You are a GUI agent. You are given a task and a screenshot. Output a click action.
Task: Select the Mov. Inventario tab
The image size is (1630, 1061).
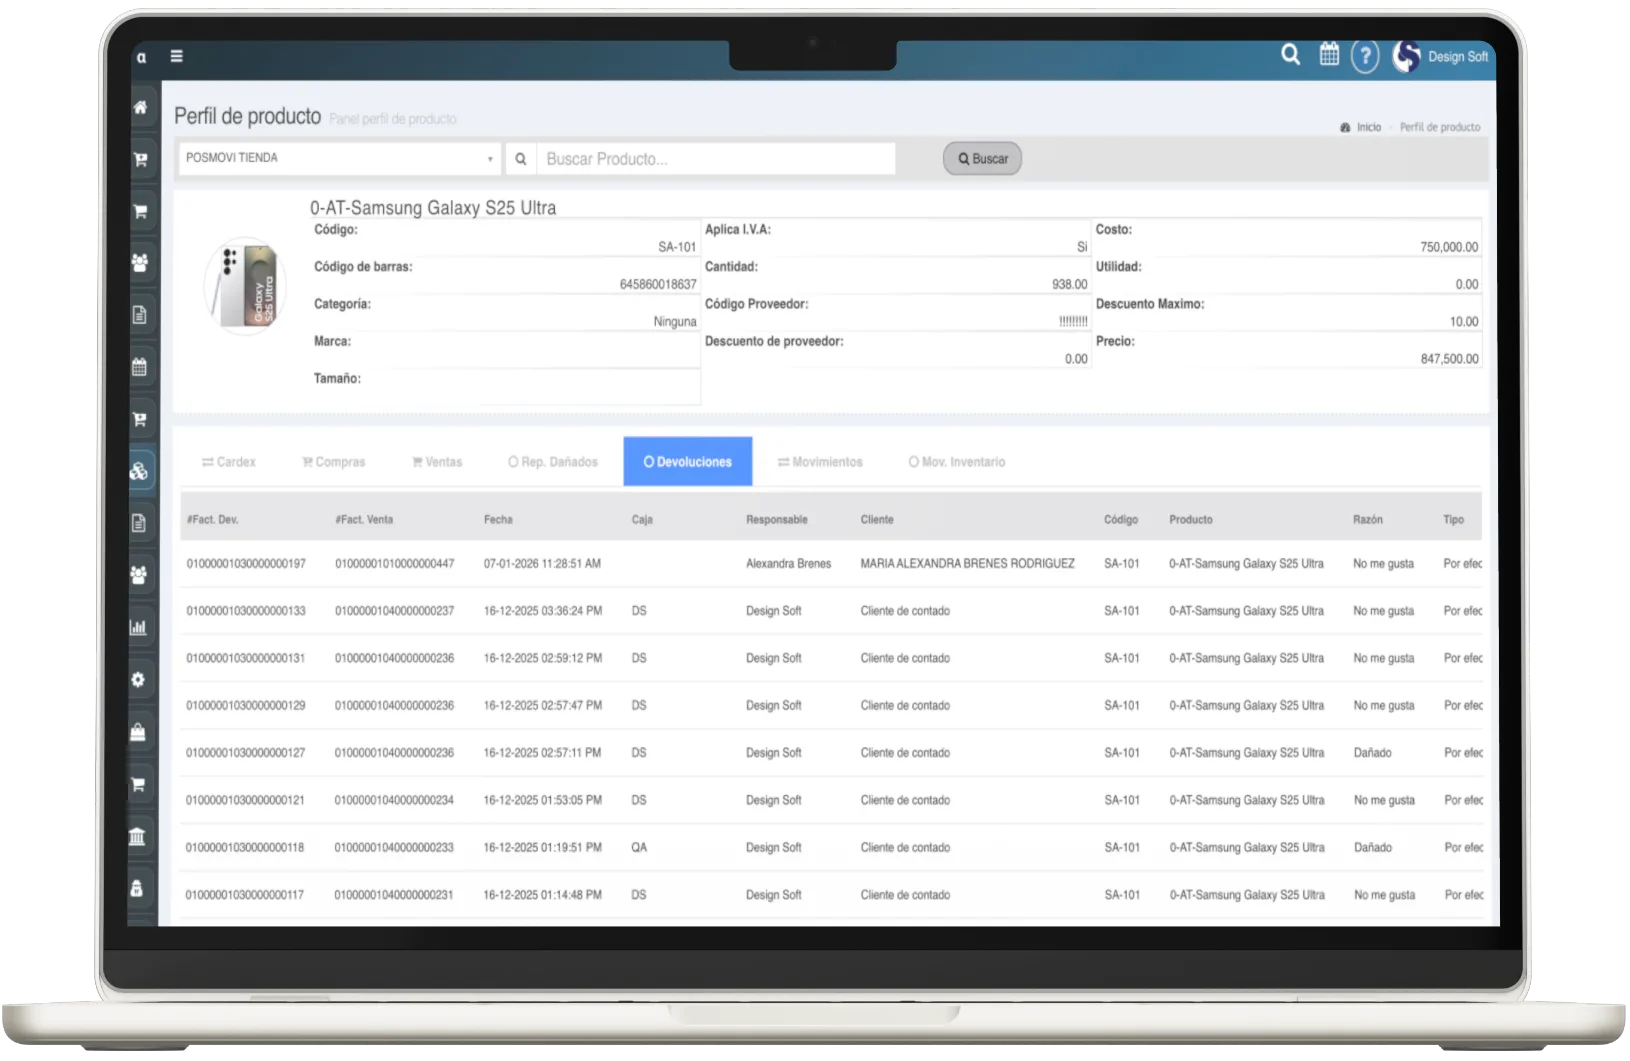[x=956, y=462]
